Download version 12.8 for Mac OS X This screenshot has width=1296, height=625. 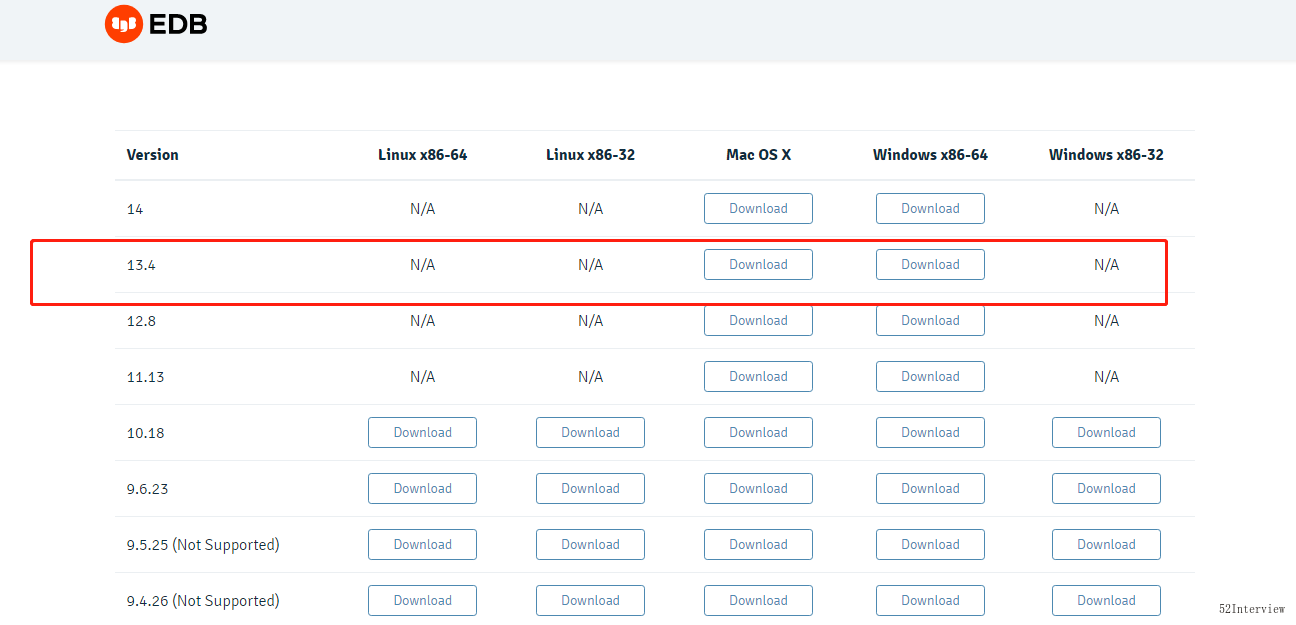(758, 321)
